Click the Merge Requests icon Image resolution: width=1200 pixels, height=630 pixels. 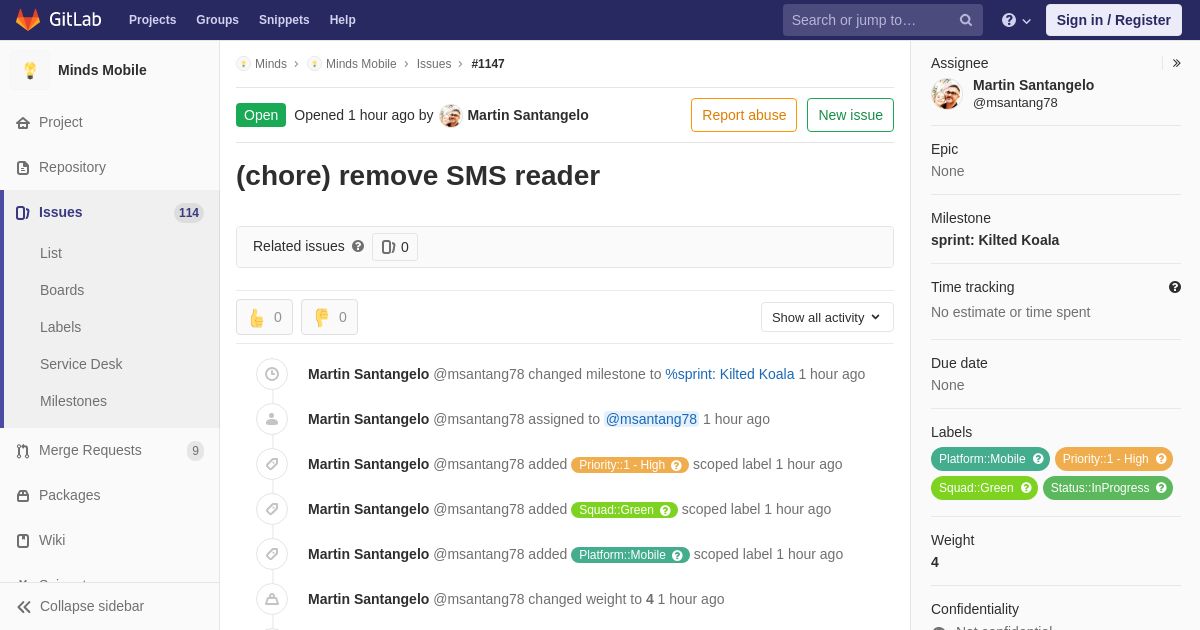coord(23,451)
